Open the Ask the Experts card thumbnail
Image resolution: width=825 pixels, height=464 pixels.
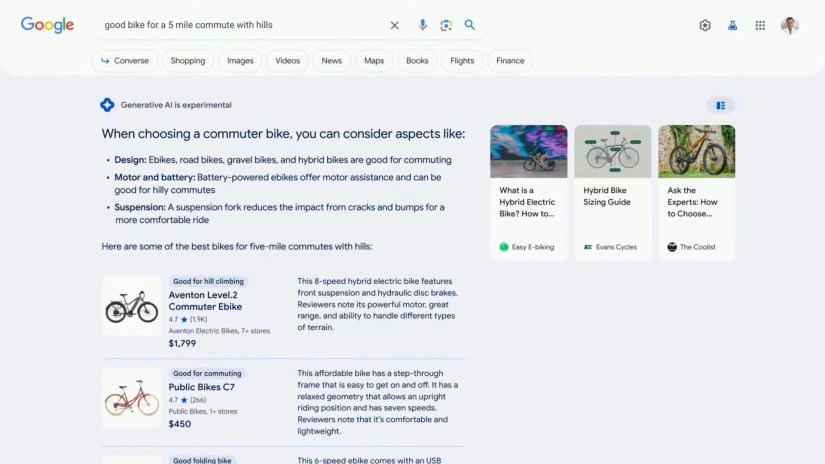tap(697, 152)
